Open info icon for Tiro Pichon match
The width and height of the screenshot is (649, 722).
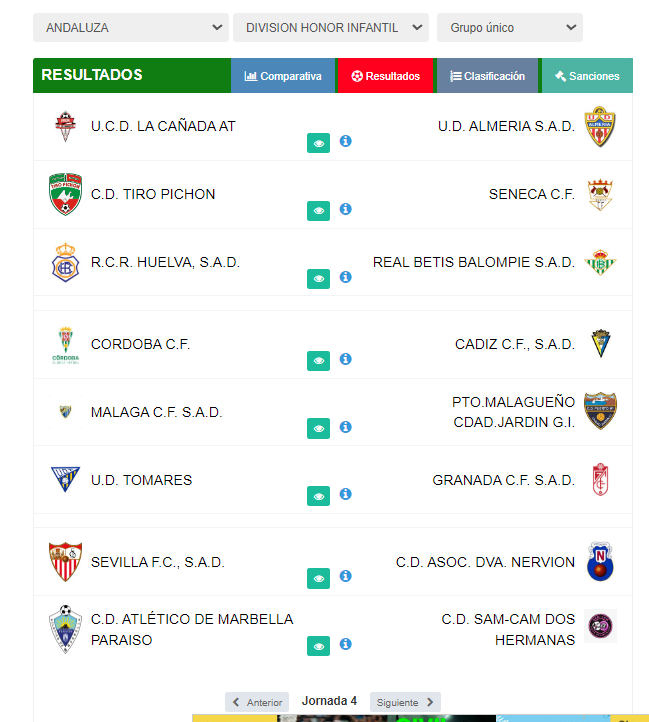tap(346, 209)
